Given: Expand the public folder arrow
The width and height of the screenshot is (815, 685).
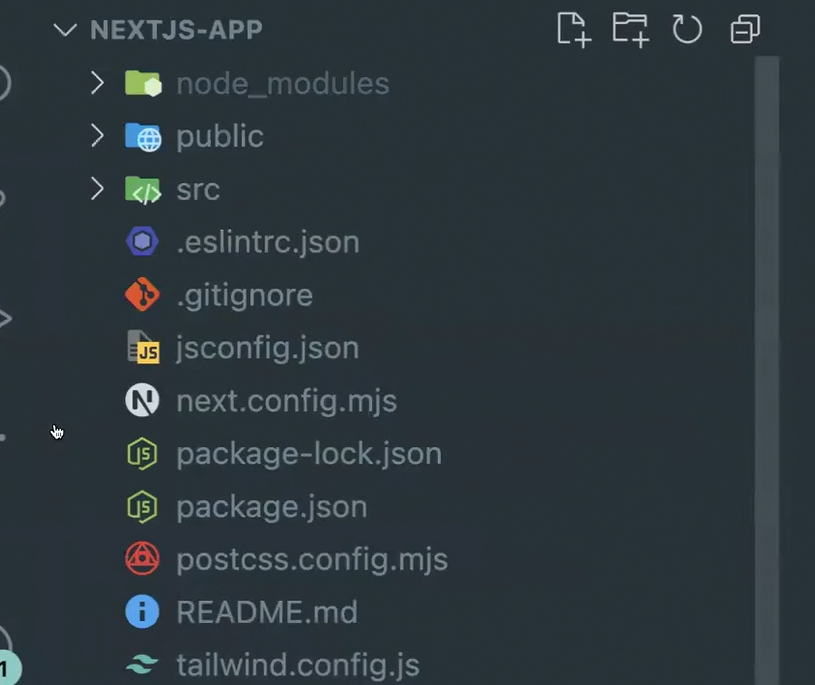Looking at the screenshot, I should (97, 136).
